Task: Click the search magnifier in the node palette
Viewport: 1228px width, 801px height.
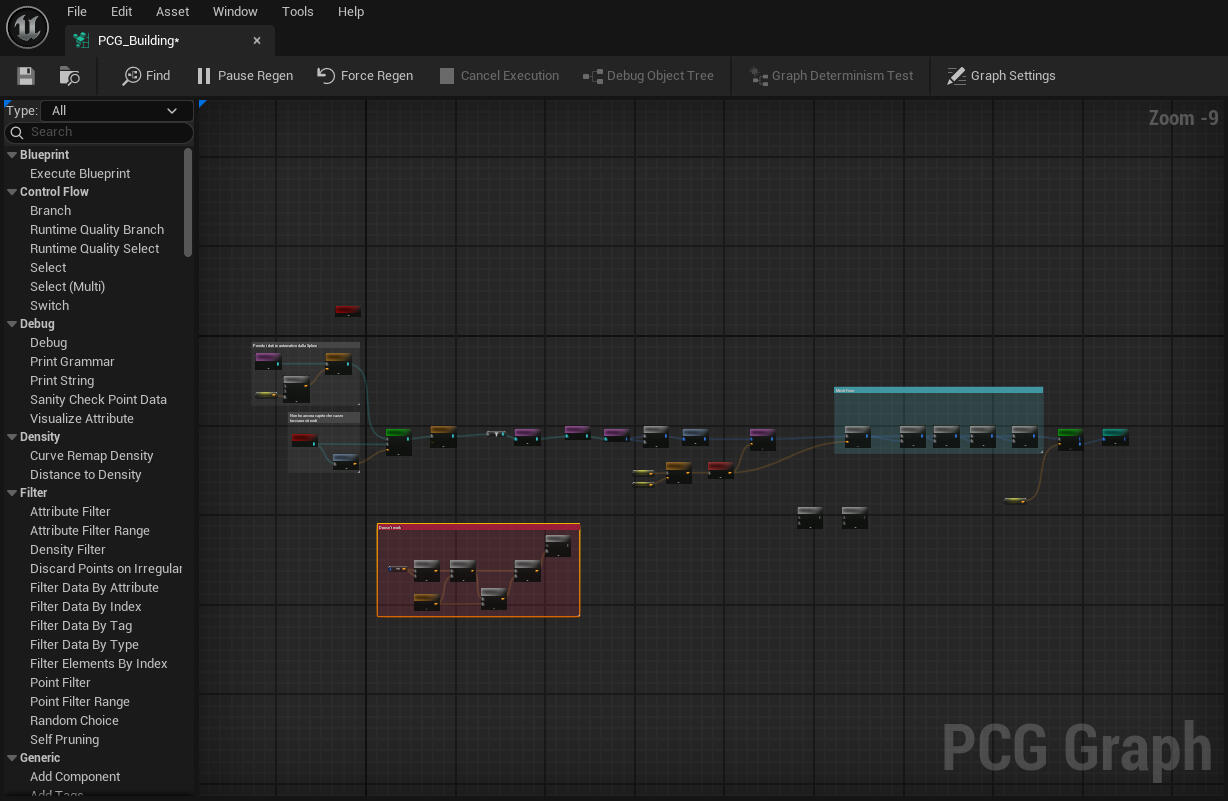Action: coord(18,132)
